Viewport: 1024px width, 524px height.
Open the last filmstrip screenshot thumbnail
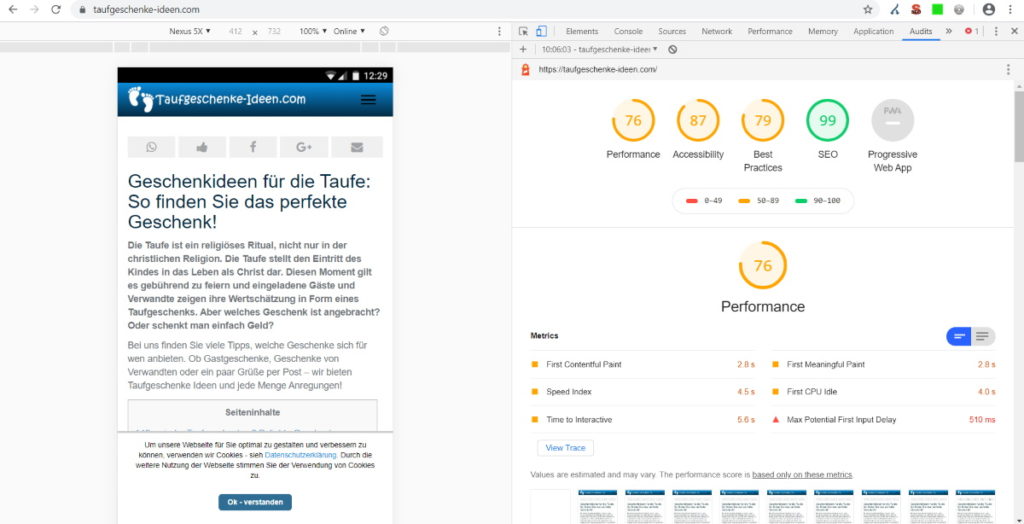point(975,506)
